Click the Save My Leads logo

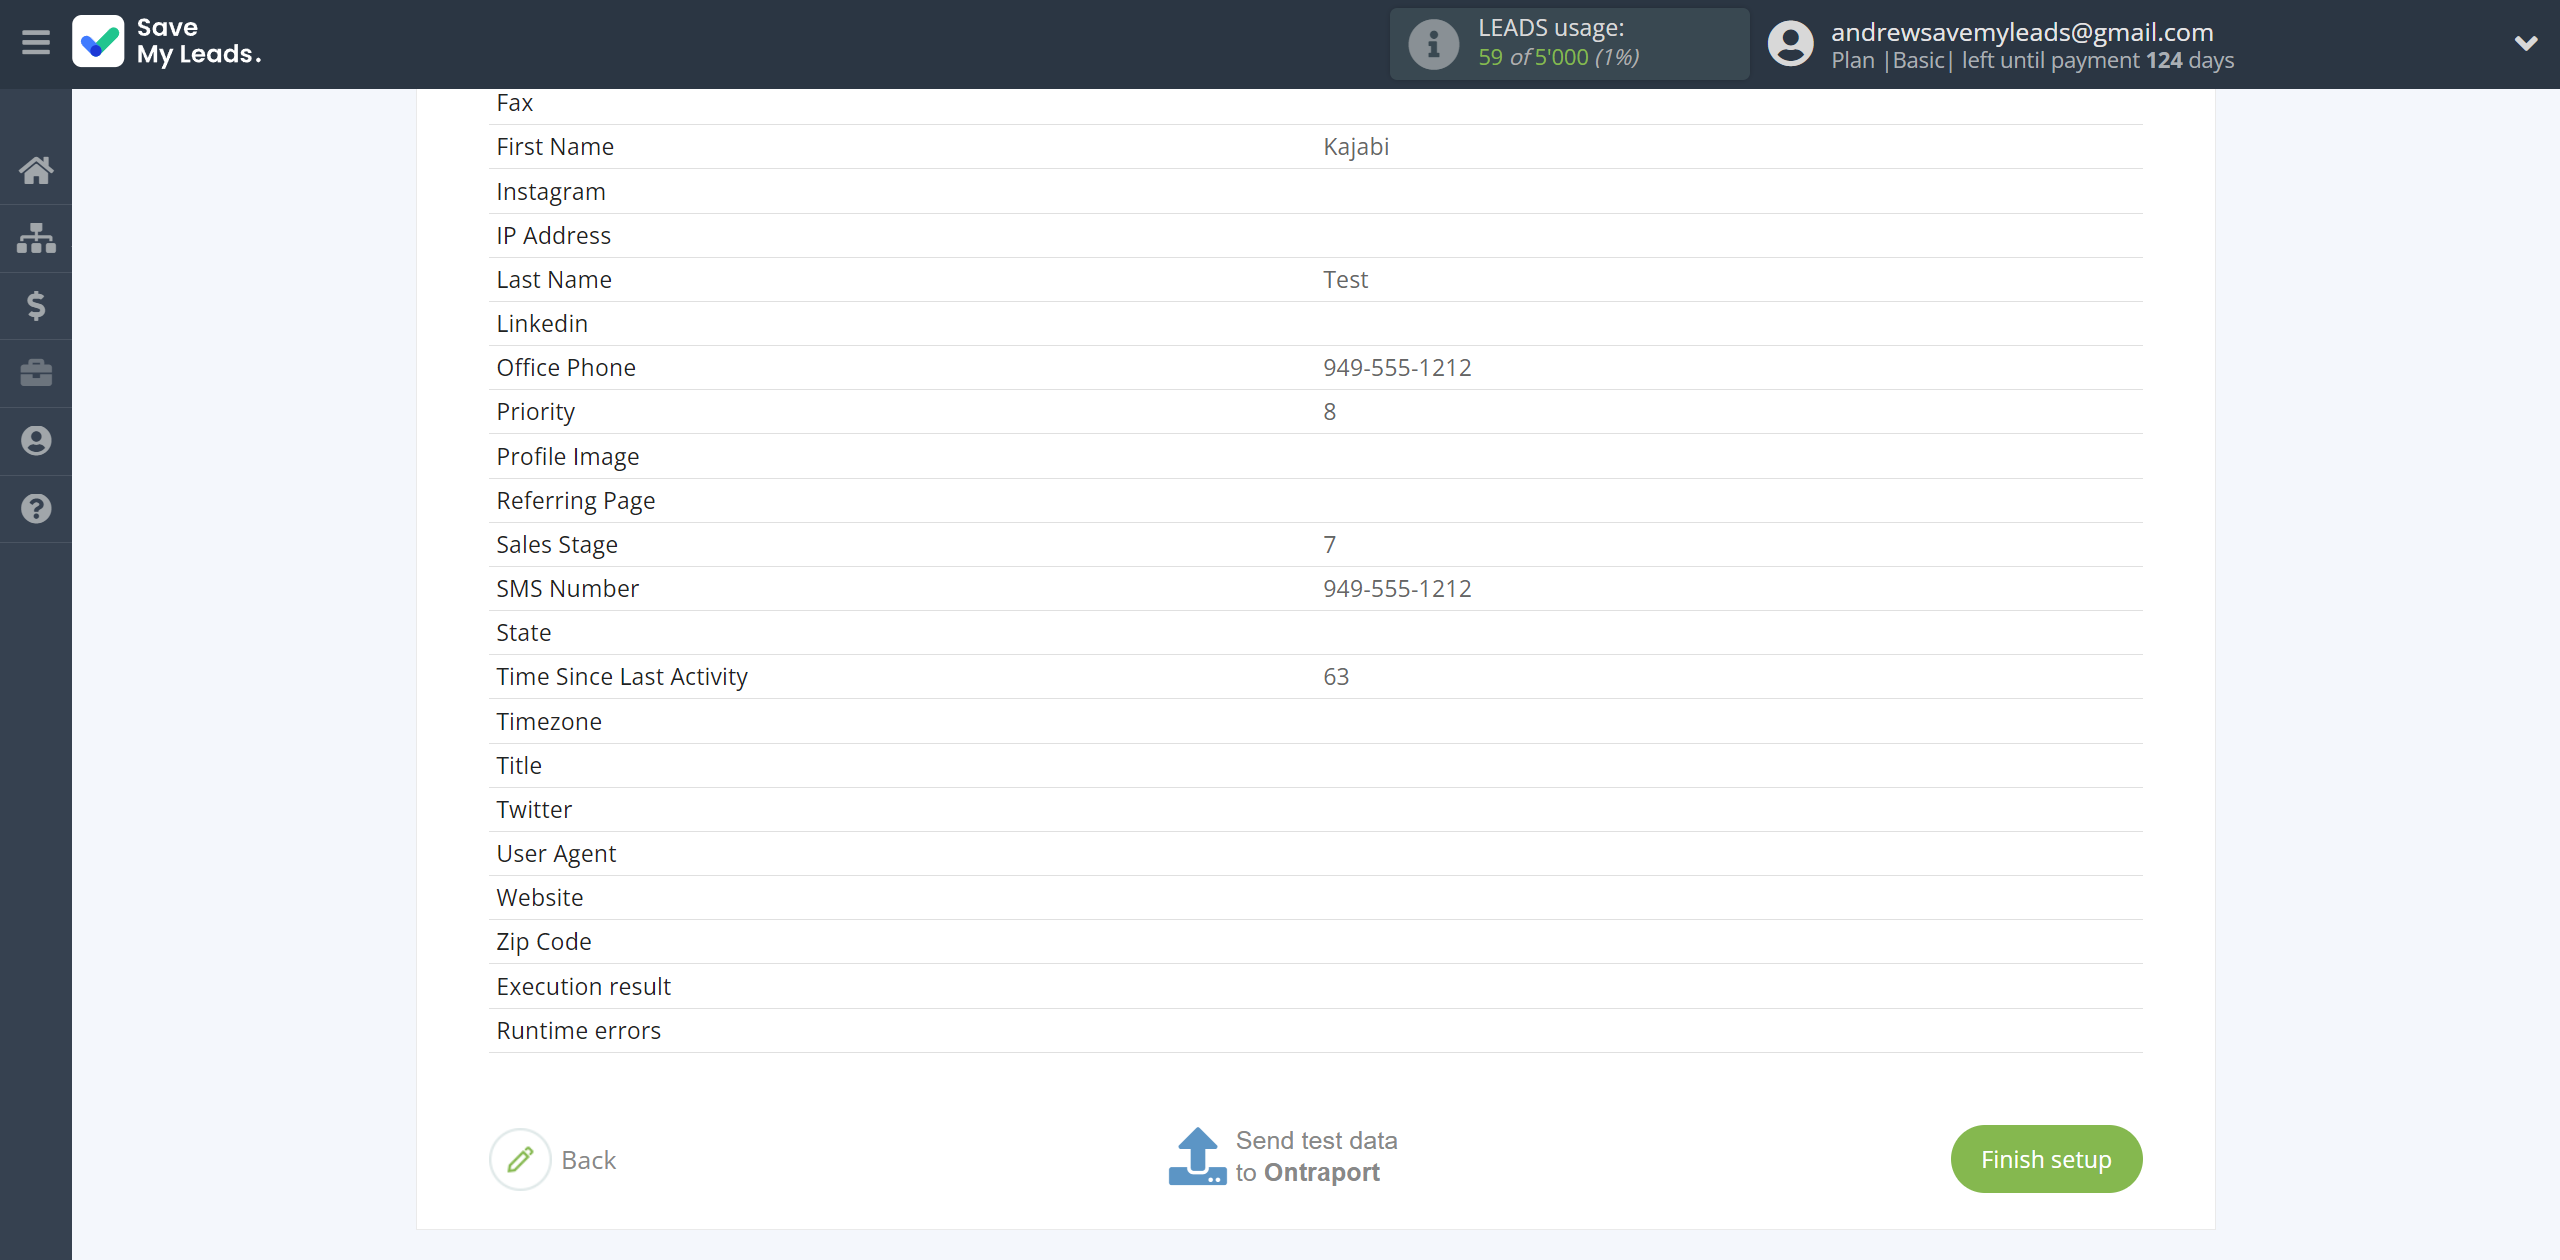pyautogui.click(x=167, y=42)
